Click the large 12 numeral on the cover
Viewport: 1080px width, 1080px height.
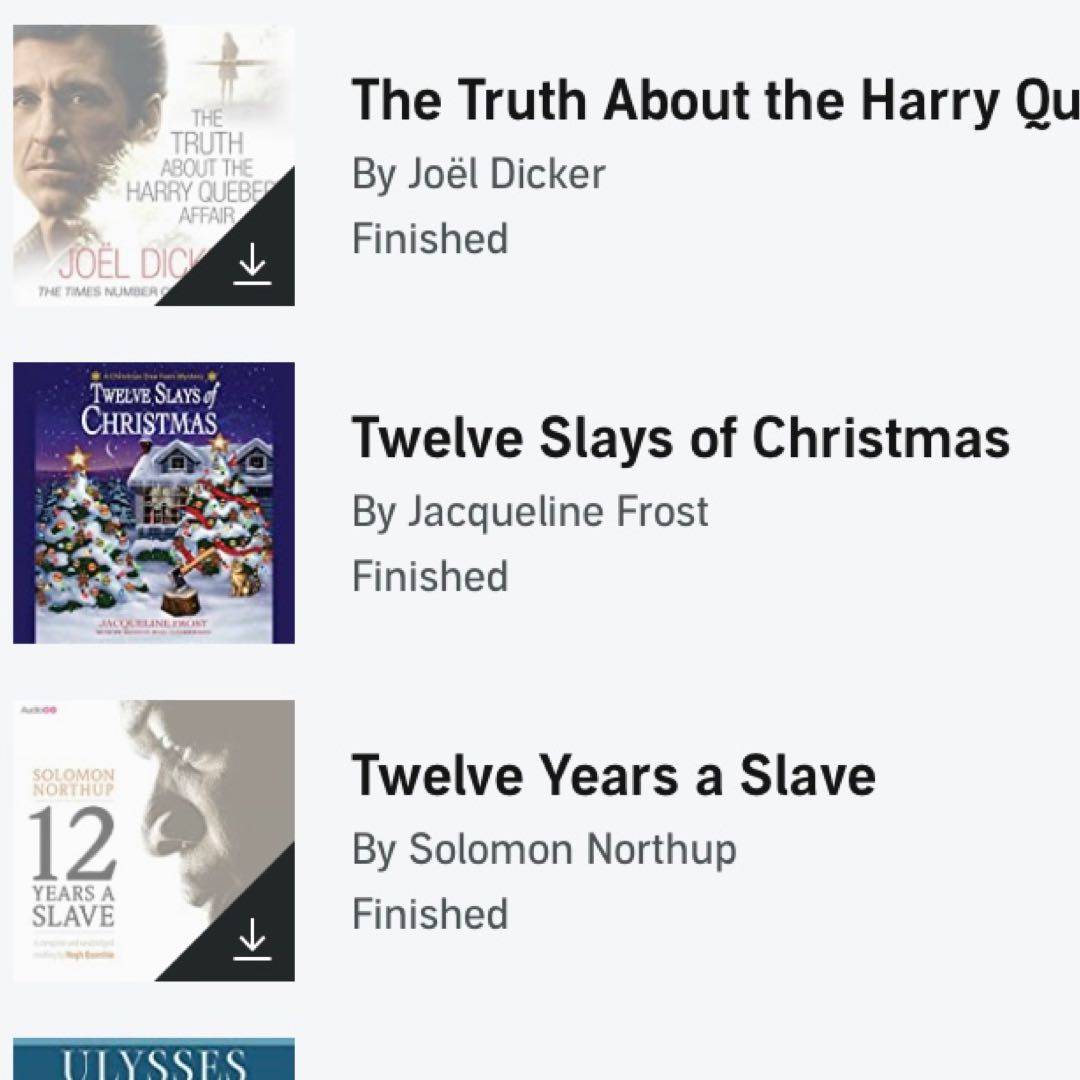point(72,843)
